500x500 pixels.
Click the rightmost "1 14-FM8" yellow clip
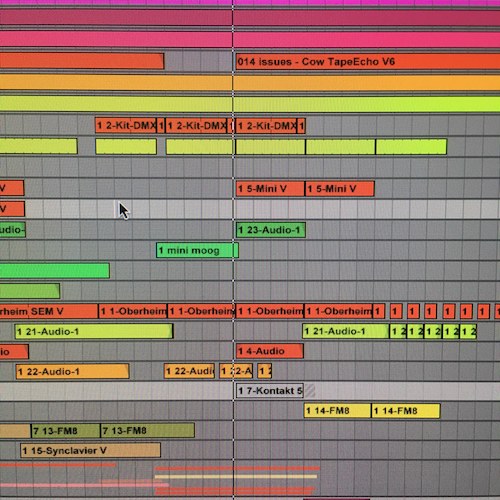click(406, 411)
